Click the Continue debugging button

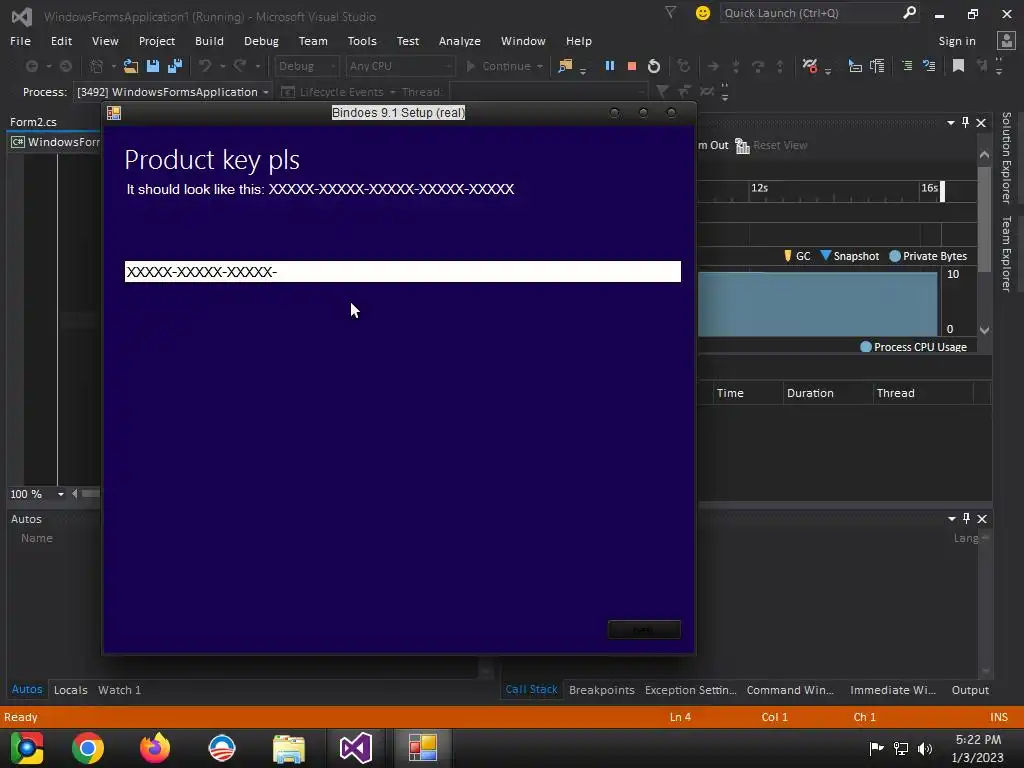(500, 66)
